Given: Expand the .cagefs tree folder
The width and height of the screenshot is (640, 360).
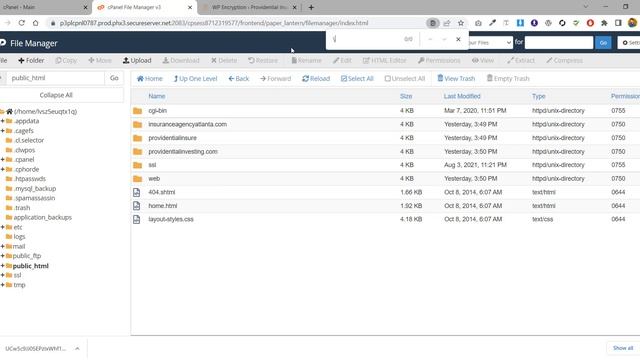Looking at the screenshot, I should point(2,131).
